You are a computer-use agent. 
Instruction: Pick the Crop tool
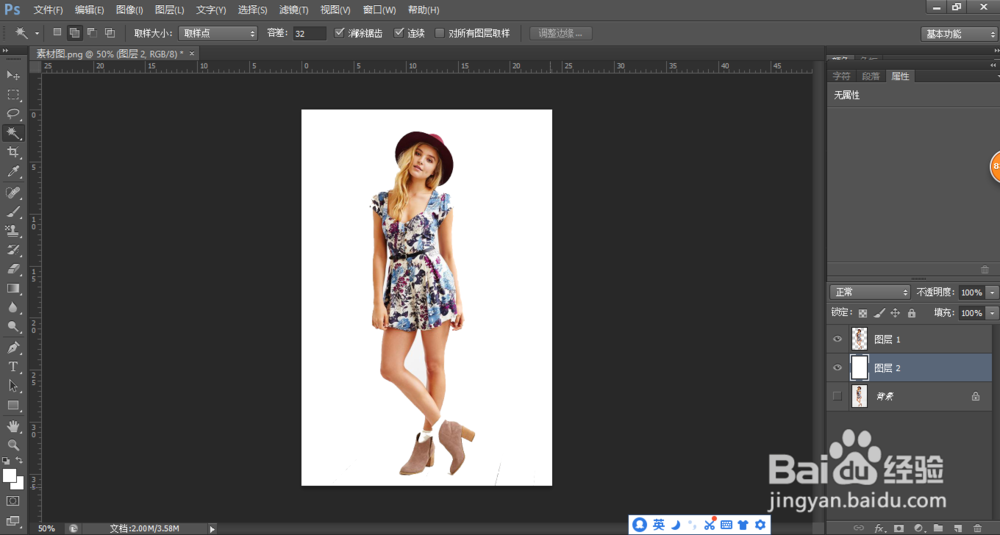coord(13,152)
